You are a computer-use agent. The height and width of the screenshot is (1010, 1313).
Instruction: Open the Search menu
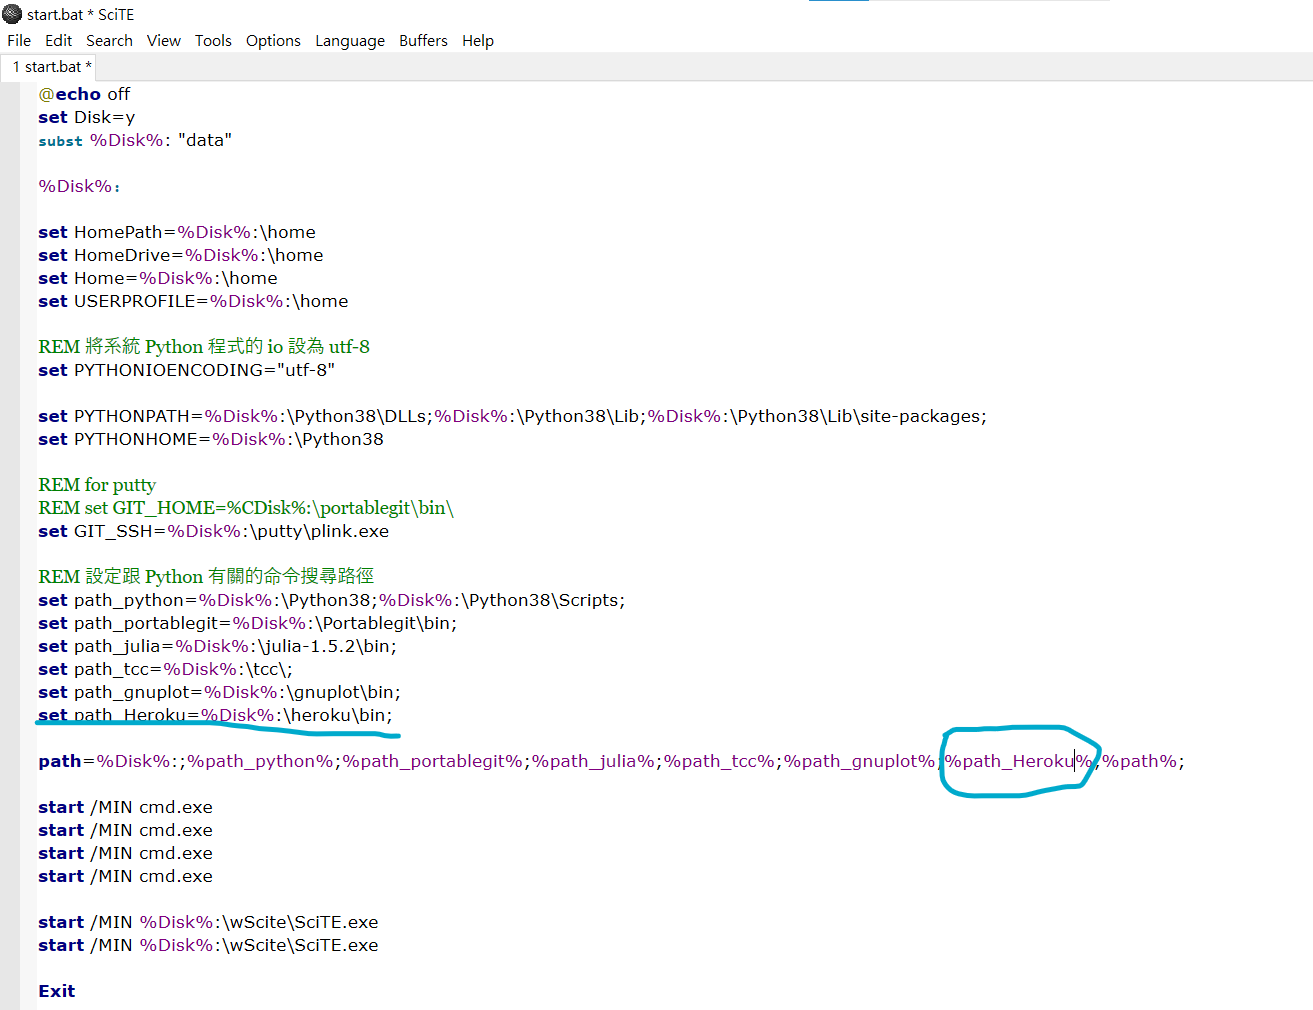109,41
